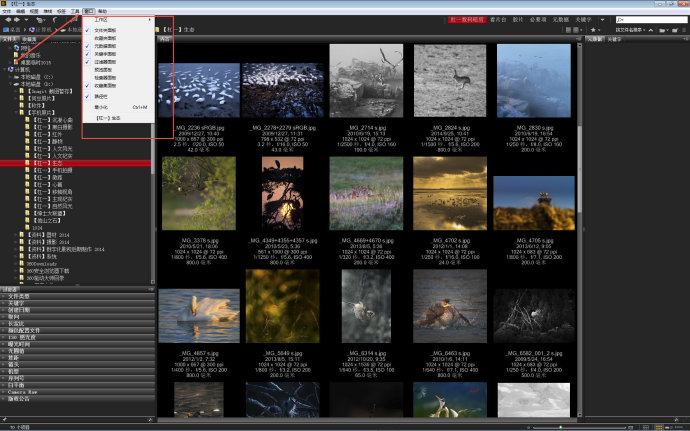The width and height of the screenshot is (690, 431).
Task: Create a new folder with folder icon
Action: [x=675, y=30]
